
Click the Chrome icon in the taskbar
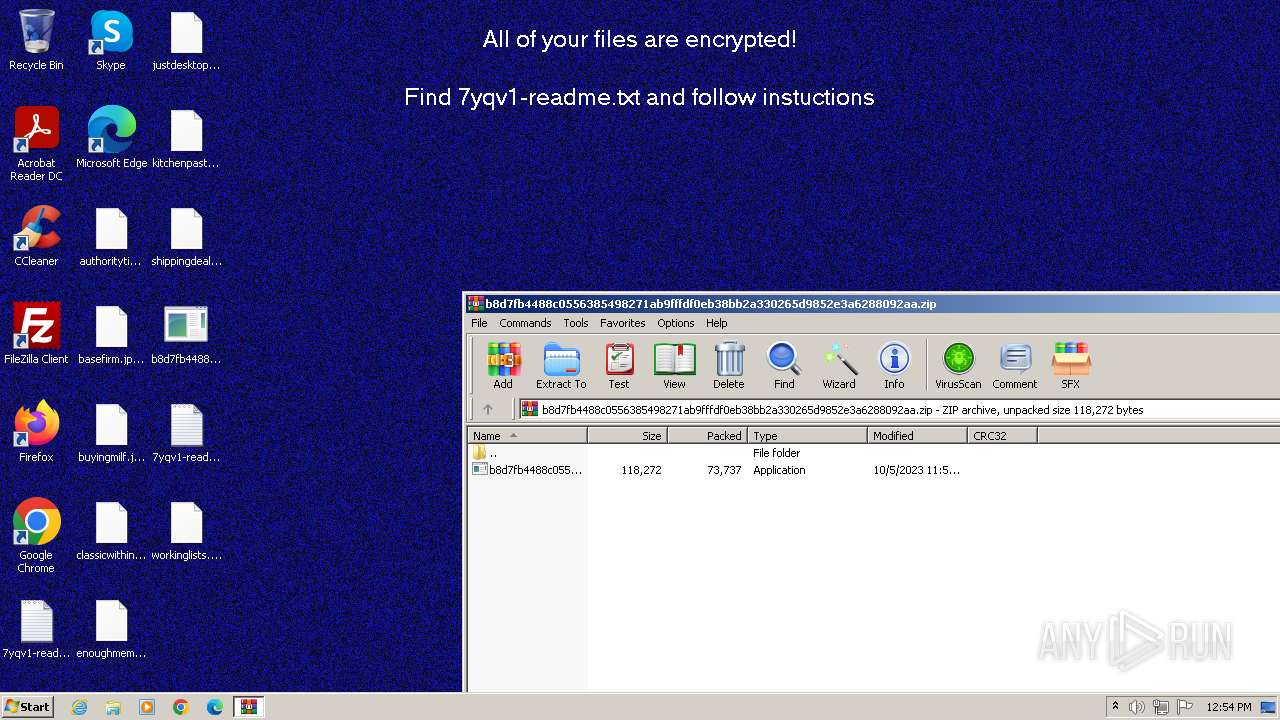point(181,707)
